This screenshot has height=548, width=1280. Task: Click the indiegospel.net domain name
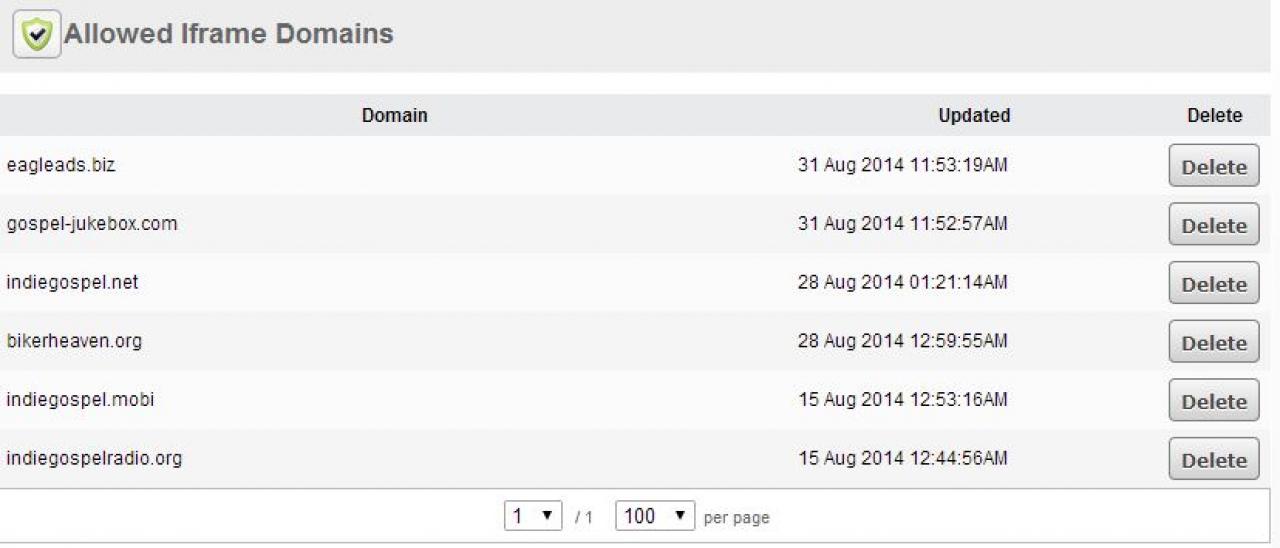[x=72, y=282]
